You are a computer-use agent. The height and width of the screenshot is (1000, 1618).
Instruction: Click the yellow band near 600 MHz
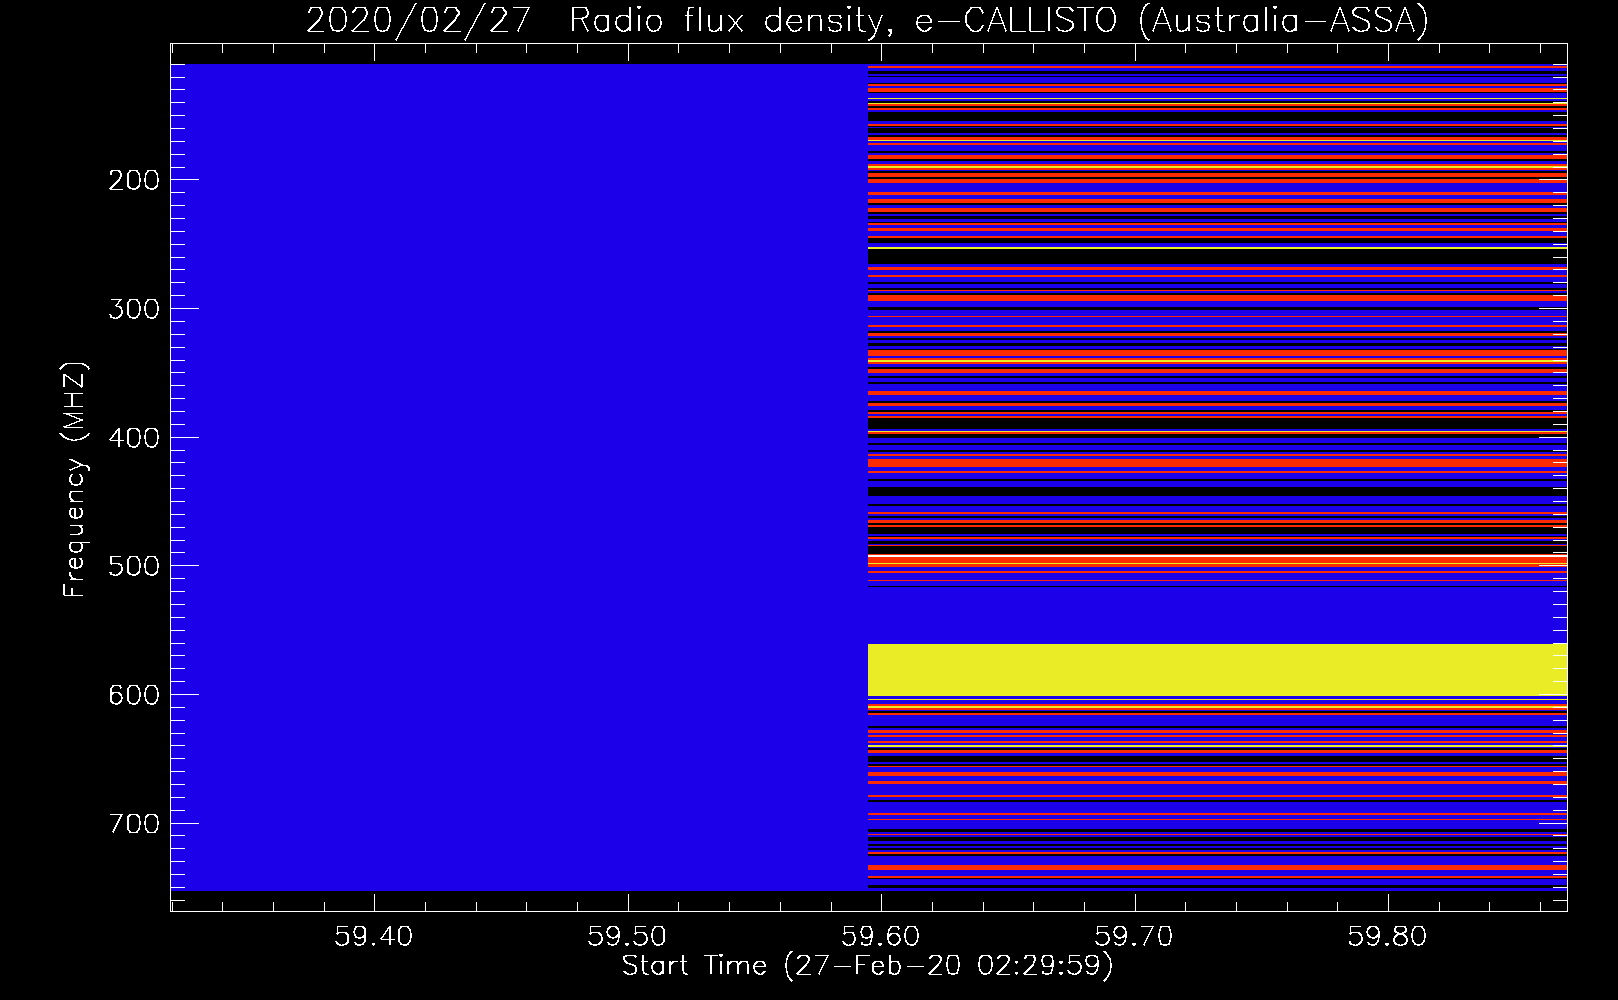click(x=1216, y=670)
